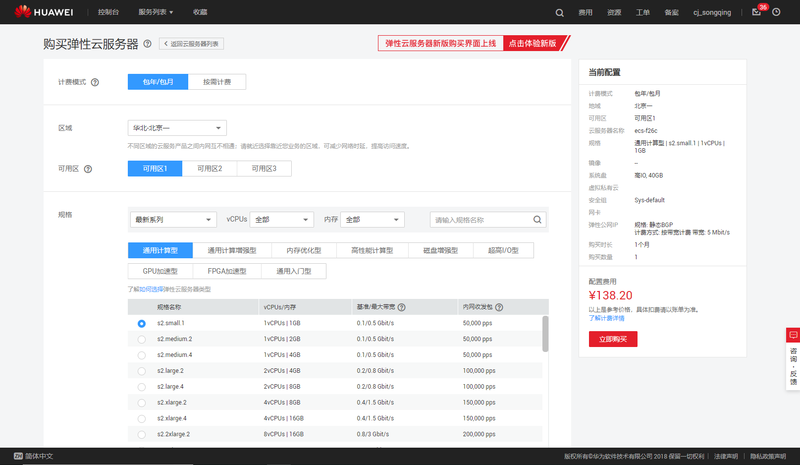
Task: Open 法律声明 footer link
Action: [x=726, y=456]
